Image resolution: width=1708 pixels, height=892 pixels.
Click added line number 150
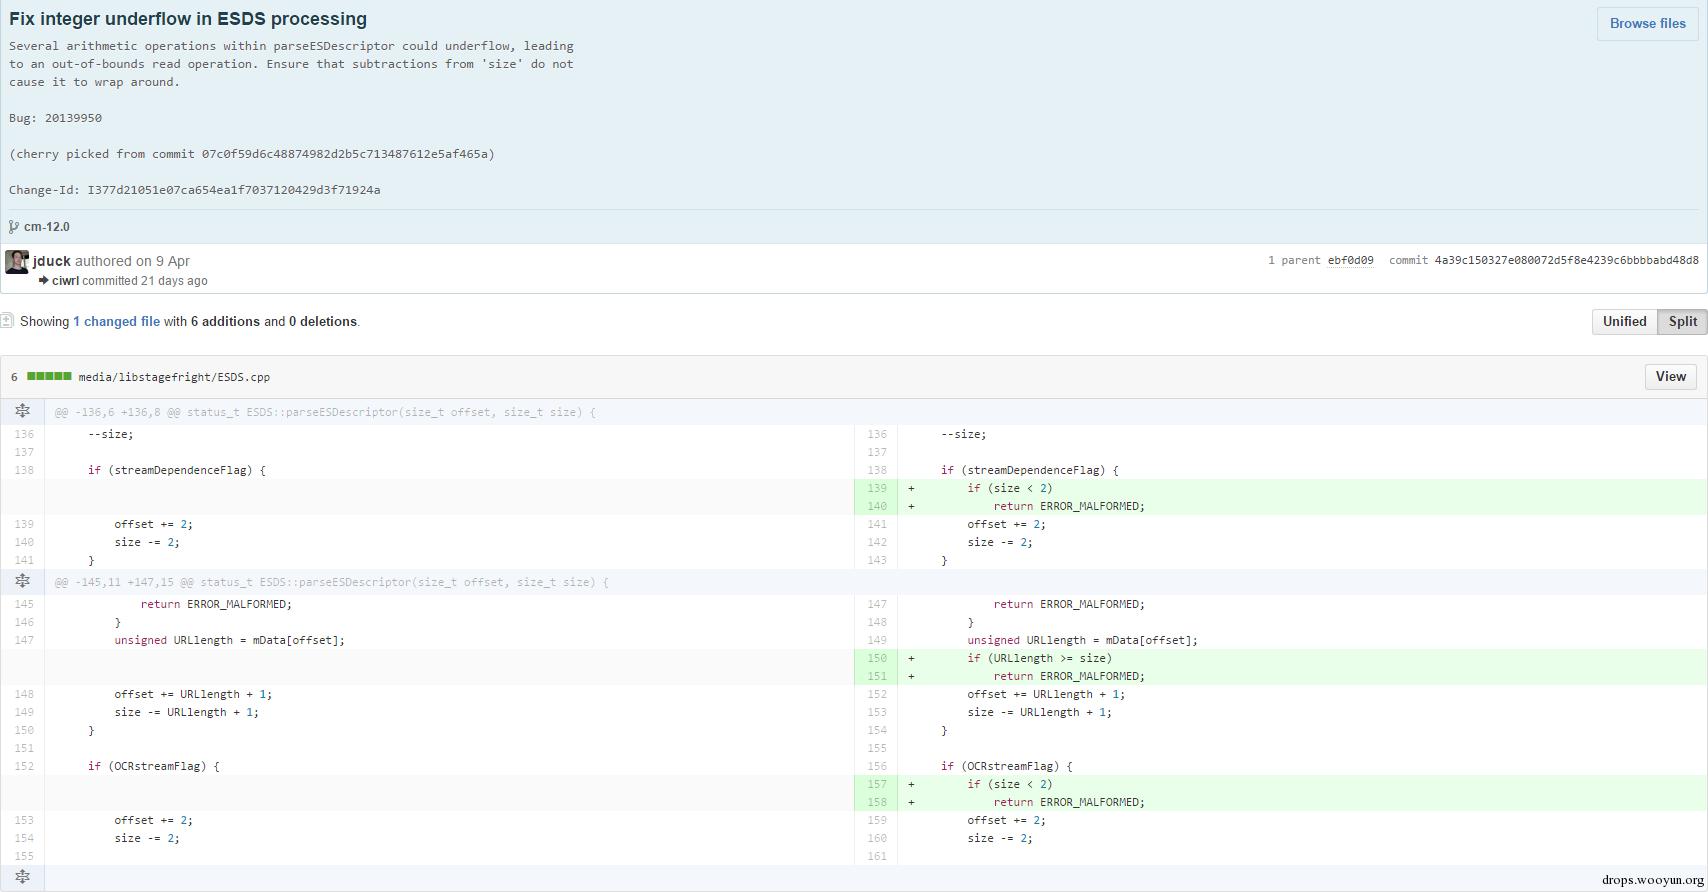pos(876,658)
